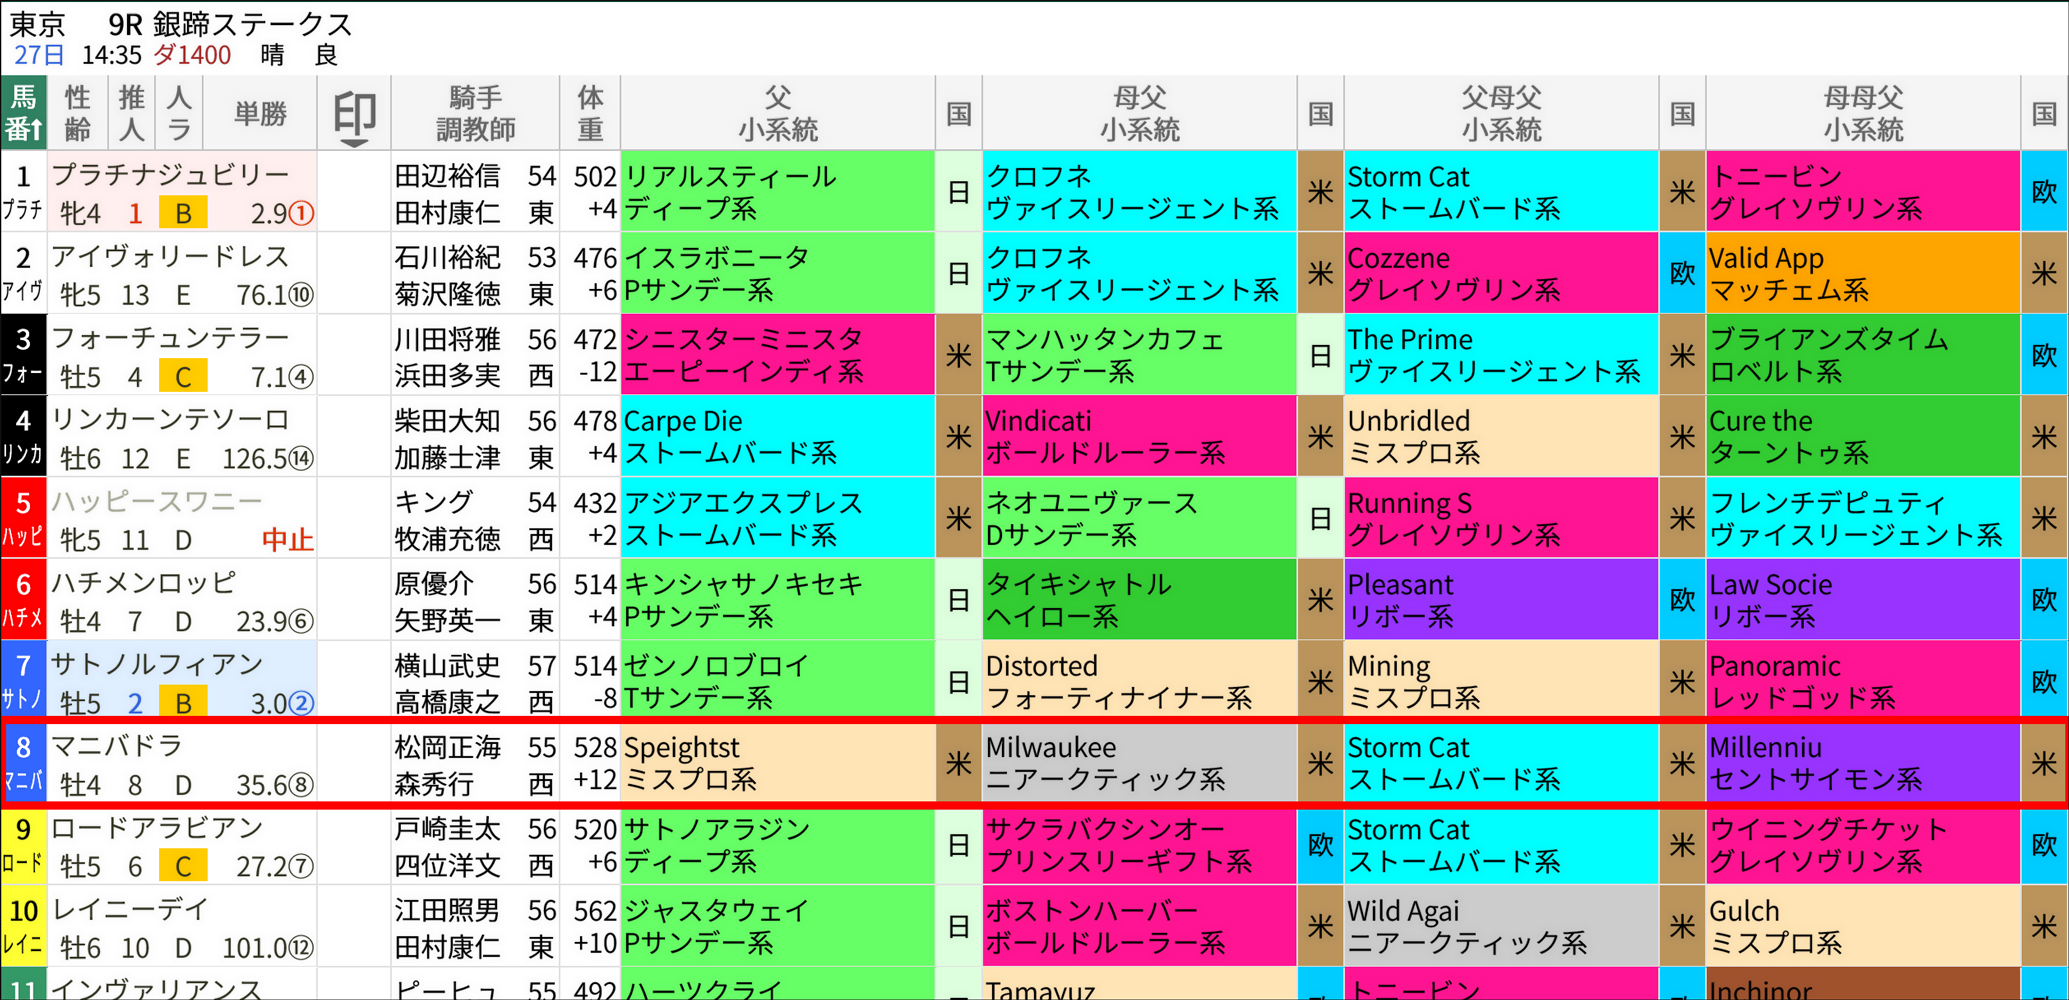Select horse name レイニーデイ

click(130, 909)
